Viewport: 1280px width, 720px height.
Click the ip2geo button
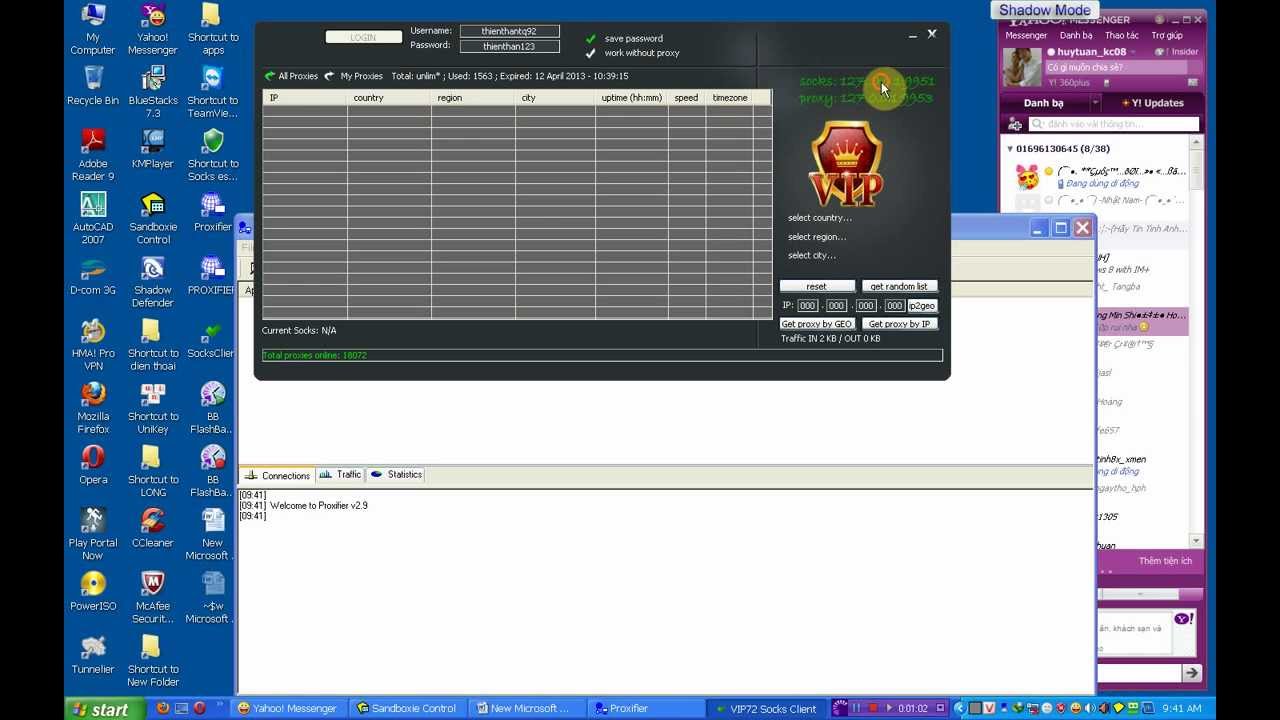[x=922, y=306]
